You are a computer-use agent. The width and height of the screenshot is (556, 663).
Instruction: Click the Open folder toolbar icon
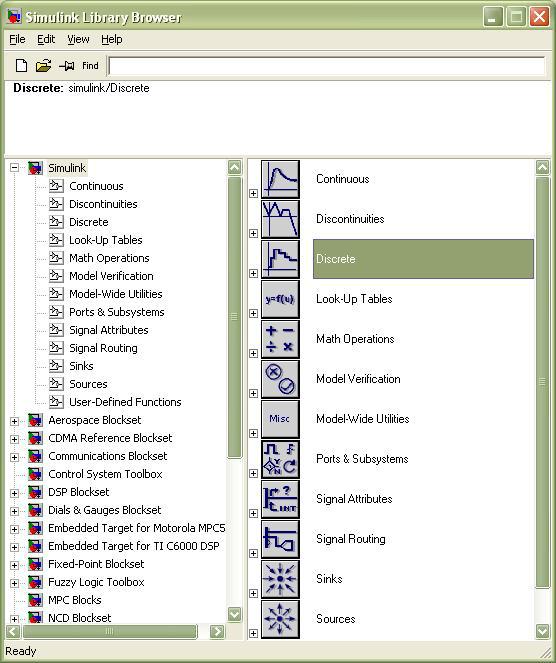coord(44,66)
